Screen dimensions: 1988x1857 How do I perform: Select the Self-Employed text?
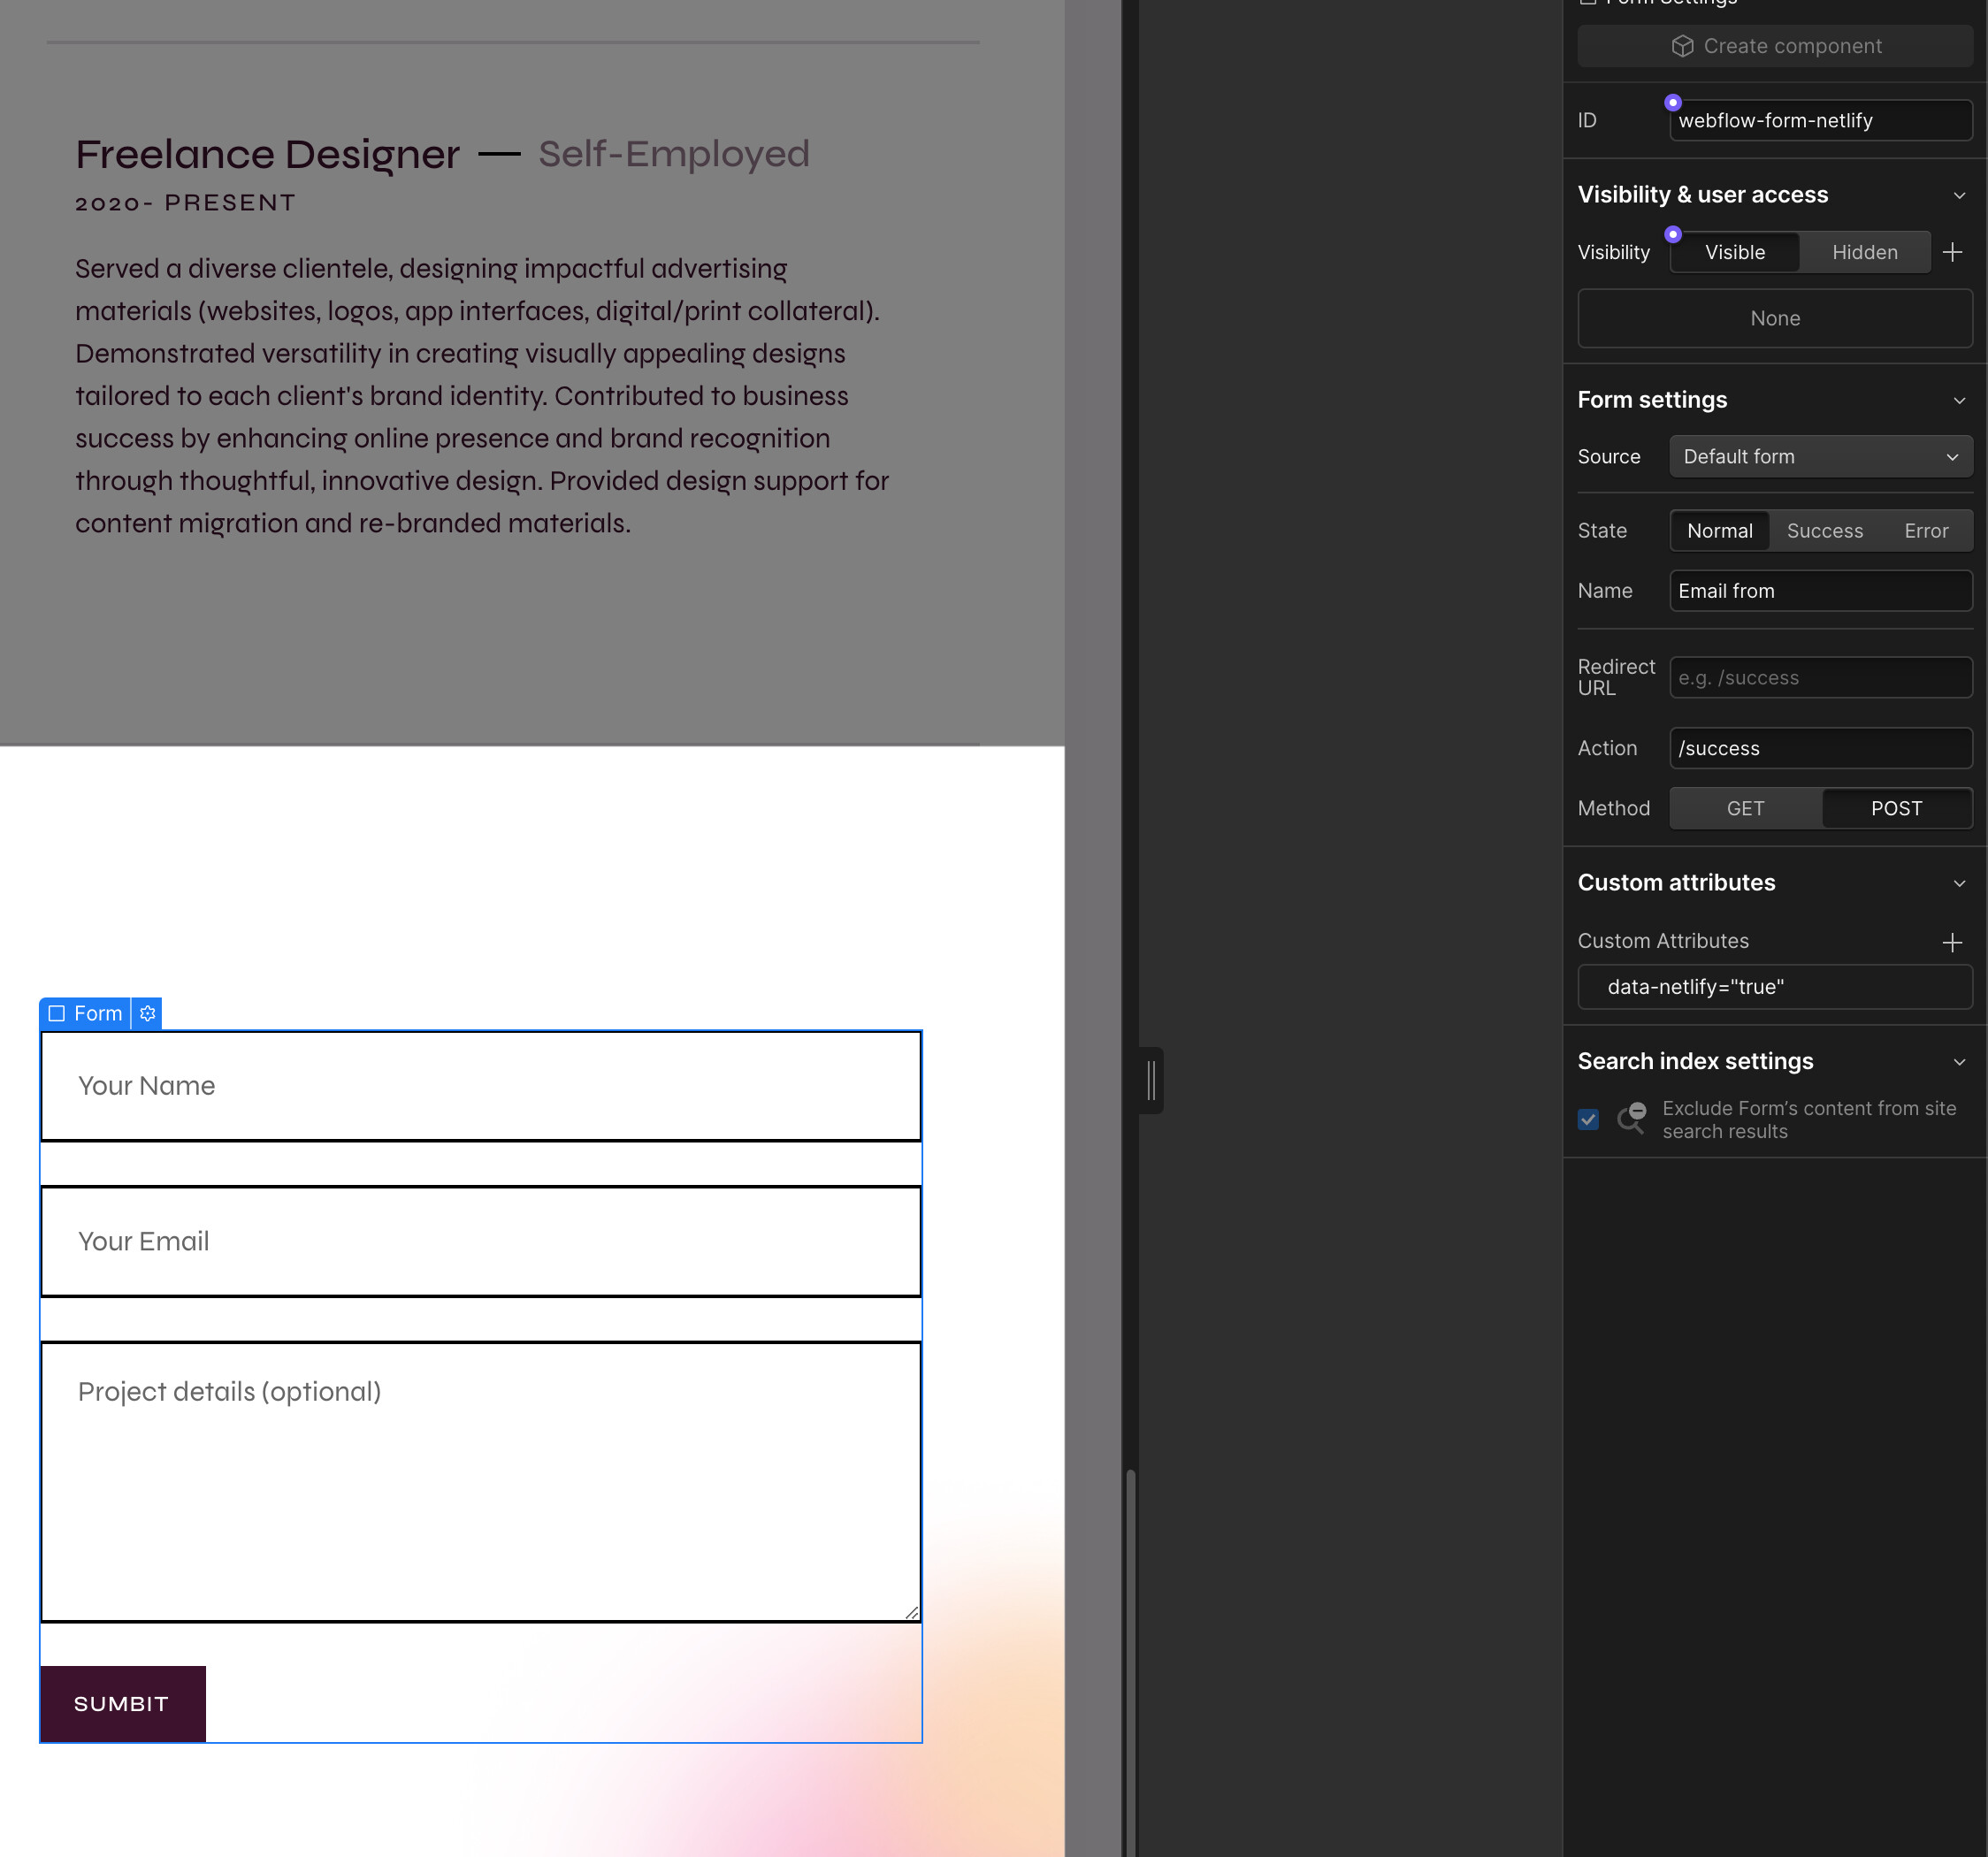[x=673, y=154]
